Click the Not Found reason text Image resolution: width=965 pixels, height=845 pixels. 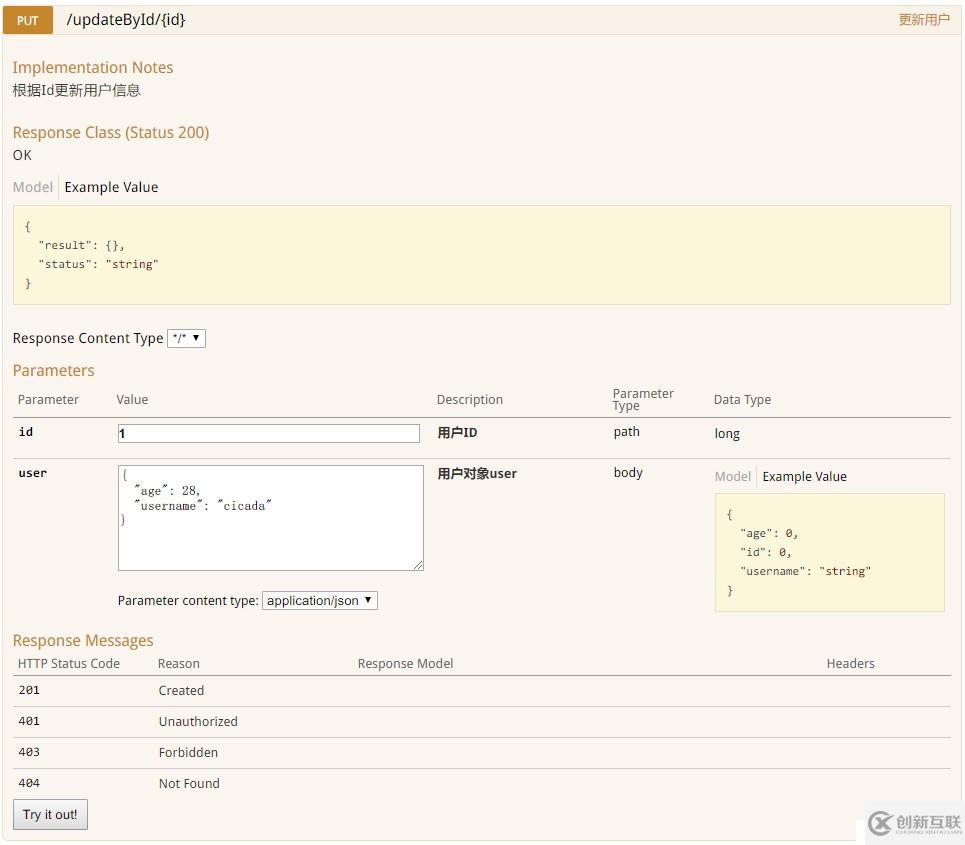tap(189, 783)
